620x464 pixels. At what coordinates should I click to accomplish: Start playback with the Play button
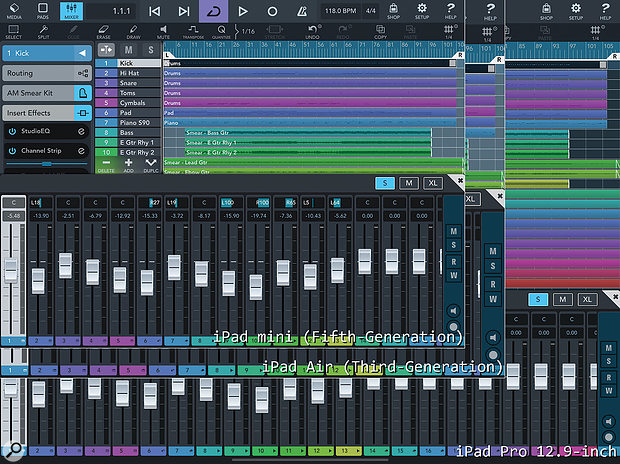click(243, 11)
